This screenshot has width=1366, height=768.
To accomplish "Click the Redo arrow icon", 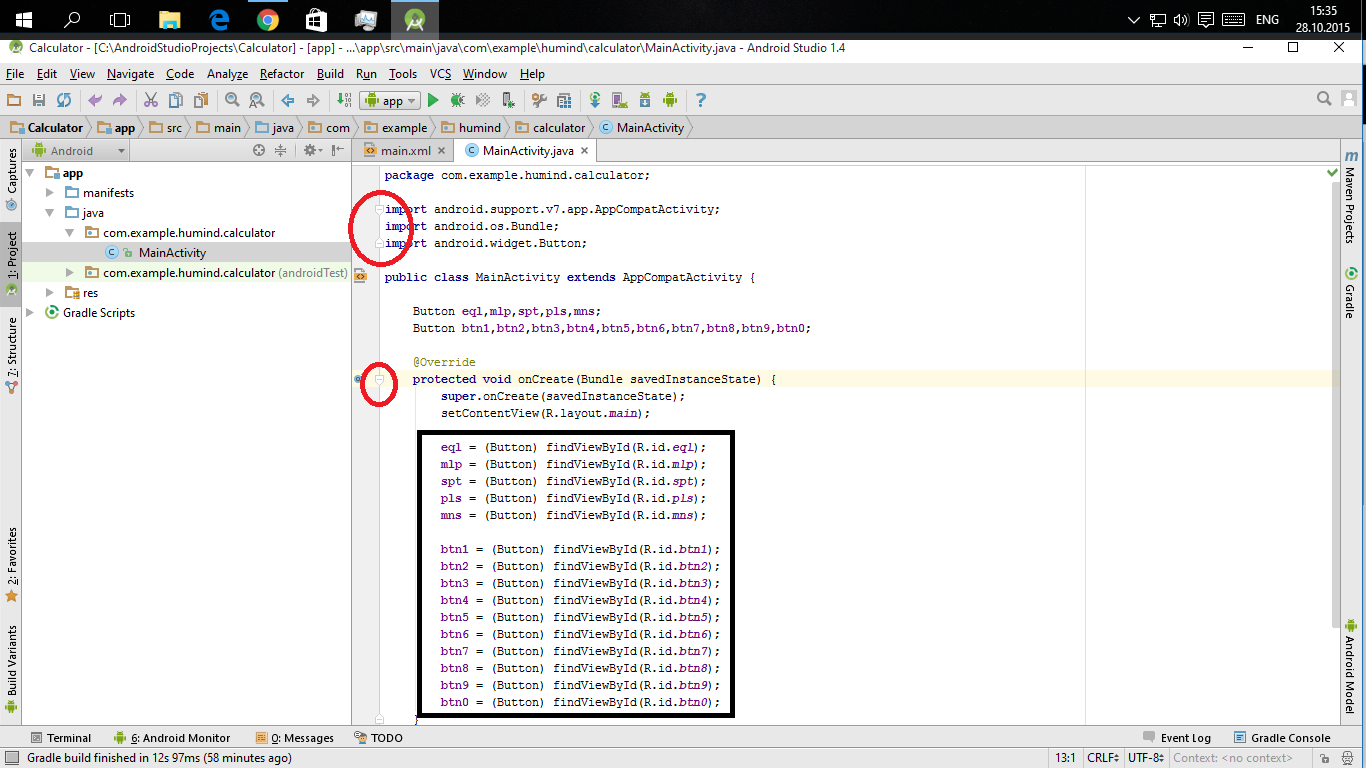I will [120, 100].
